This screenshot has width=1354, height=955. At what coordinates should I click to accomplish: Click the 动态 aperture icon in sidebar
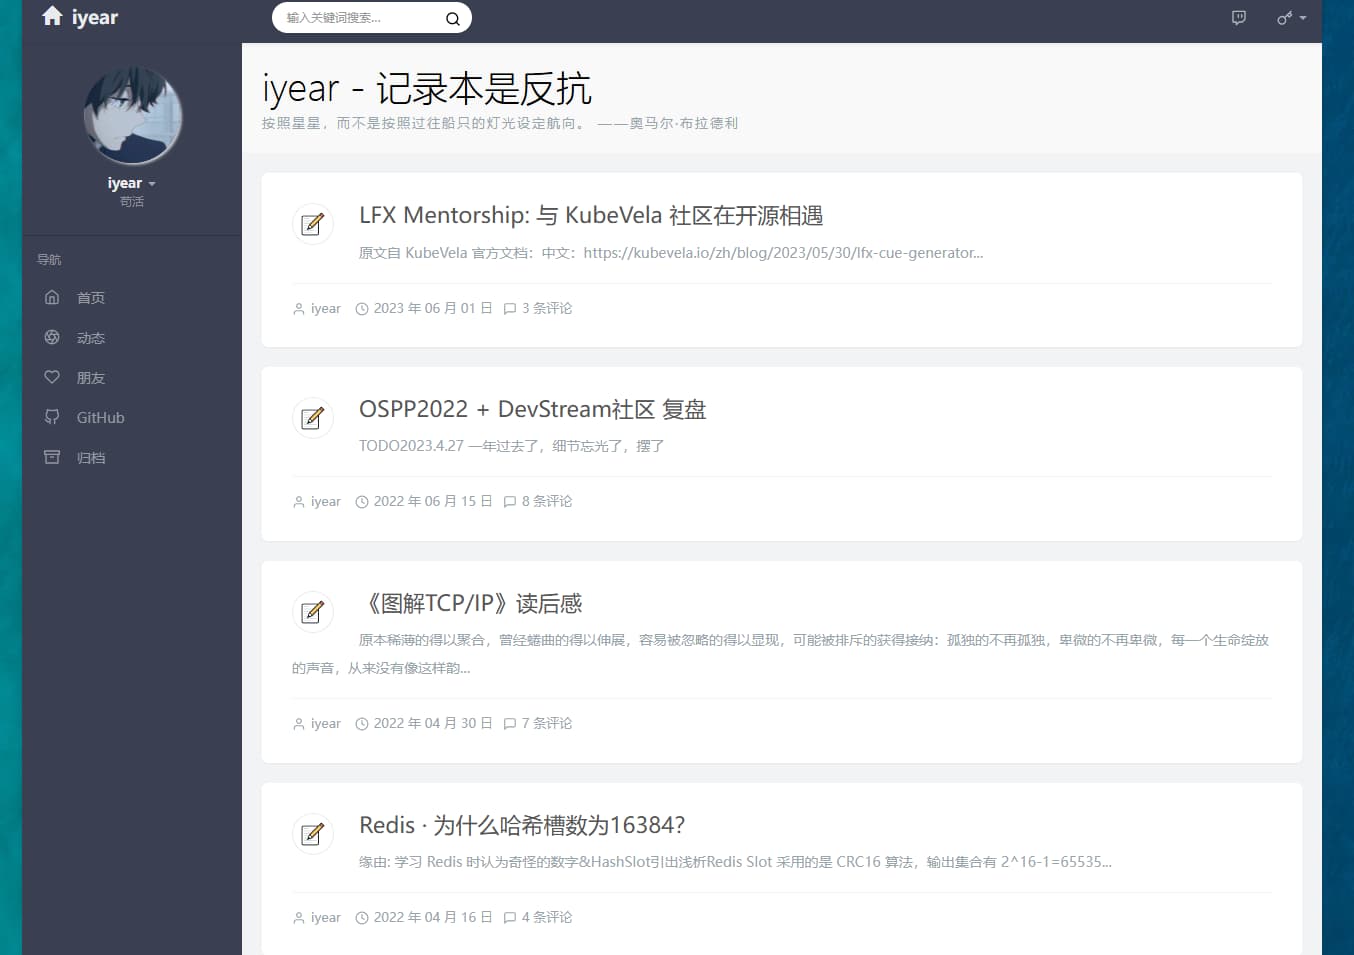(x=52, y=337)
